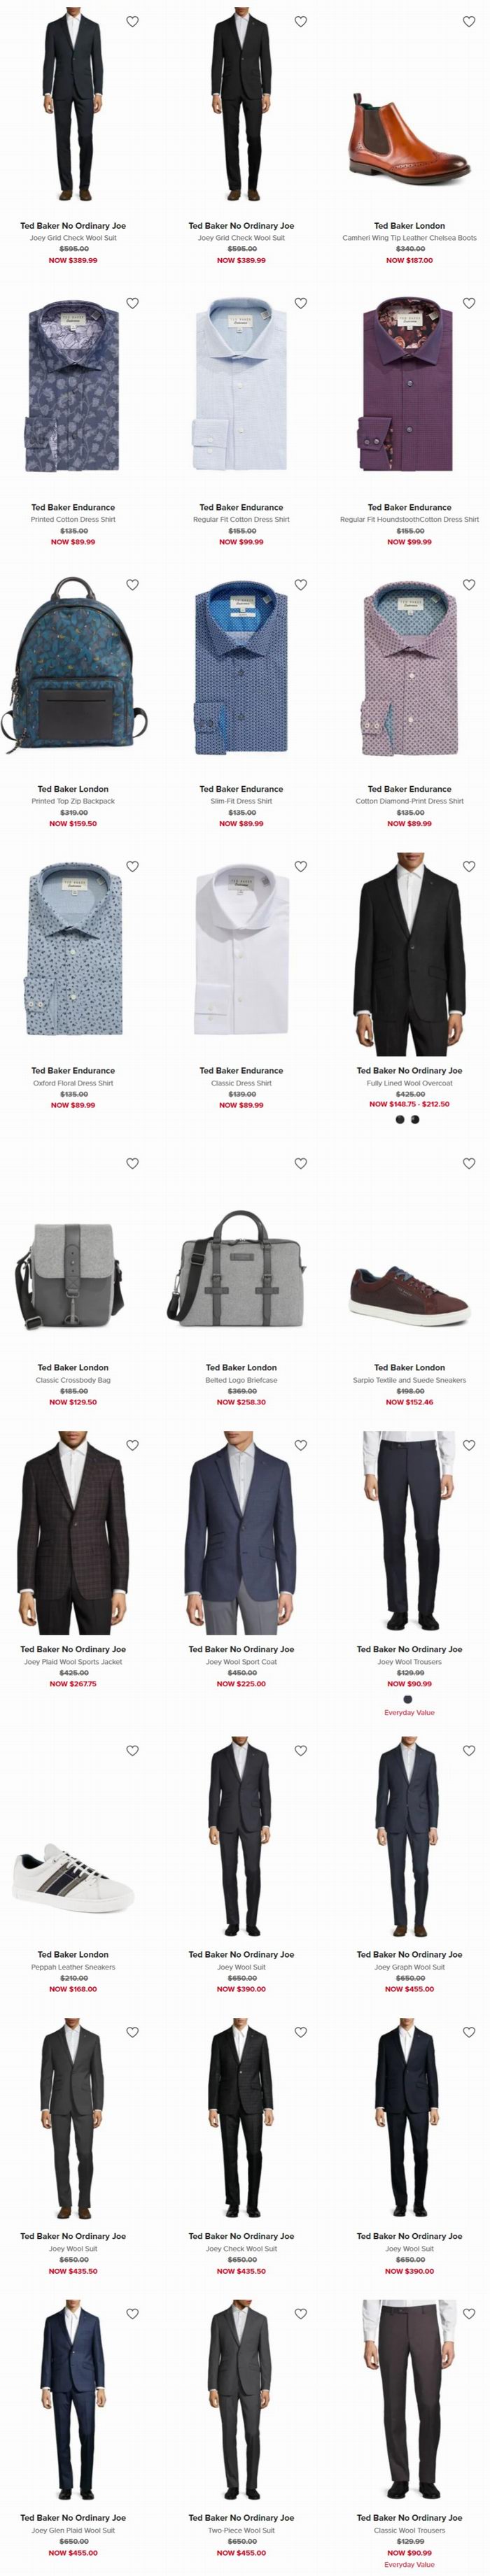The height and width of the screenshot is (2576, 490).
Task: Favorite the Peppah Leather Sneakers
Action: [132, 1750]
